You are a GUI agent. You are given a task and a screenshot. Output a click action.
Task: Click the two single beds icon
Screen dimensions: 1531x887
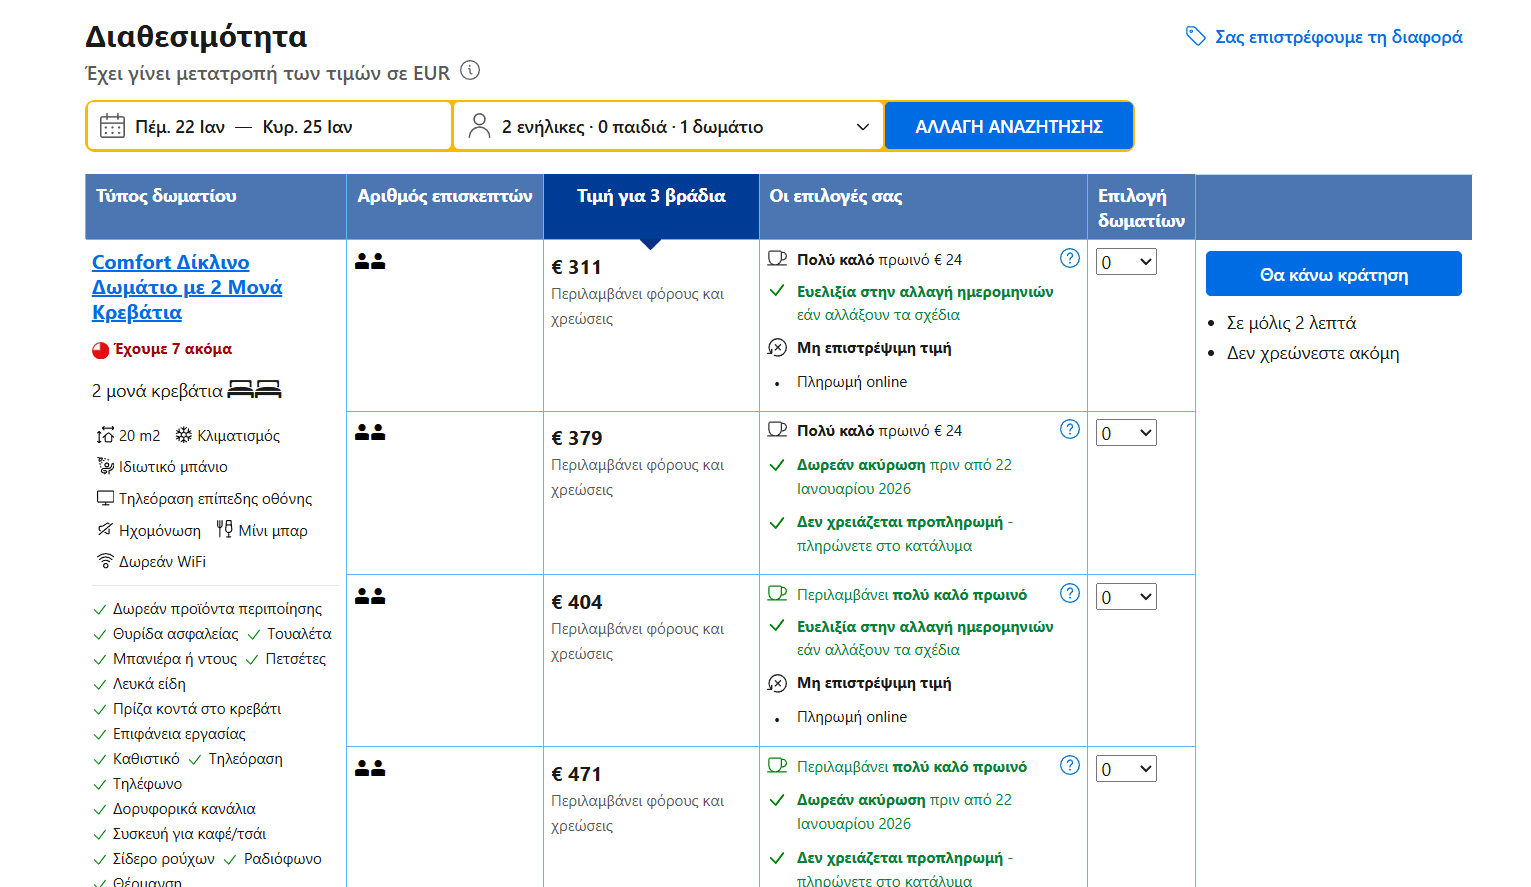click(x=254, y=390)
